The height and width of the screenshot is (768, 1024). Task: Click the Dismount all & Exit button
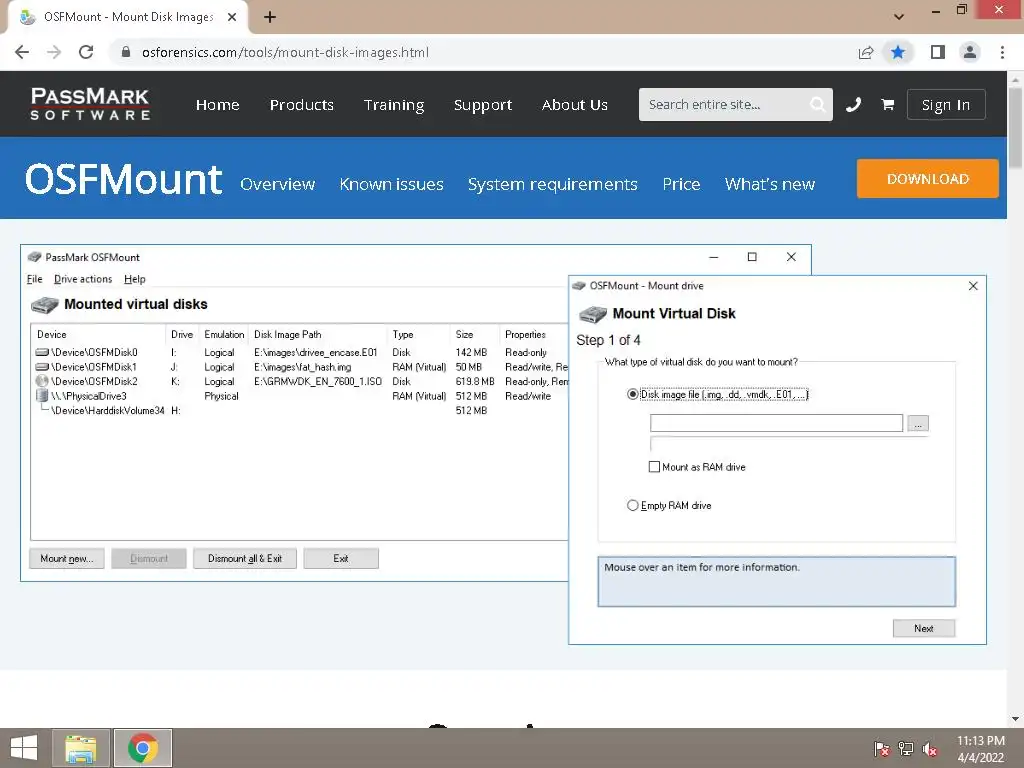click(x=245, y=558)
